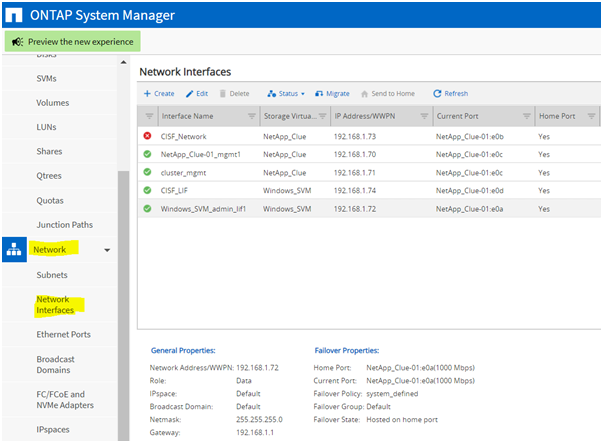The width and height of the screenshot is (603, 443).
Task: Open LUNs in the sidebar
Action: [x=46, y=127]
